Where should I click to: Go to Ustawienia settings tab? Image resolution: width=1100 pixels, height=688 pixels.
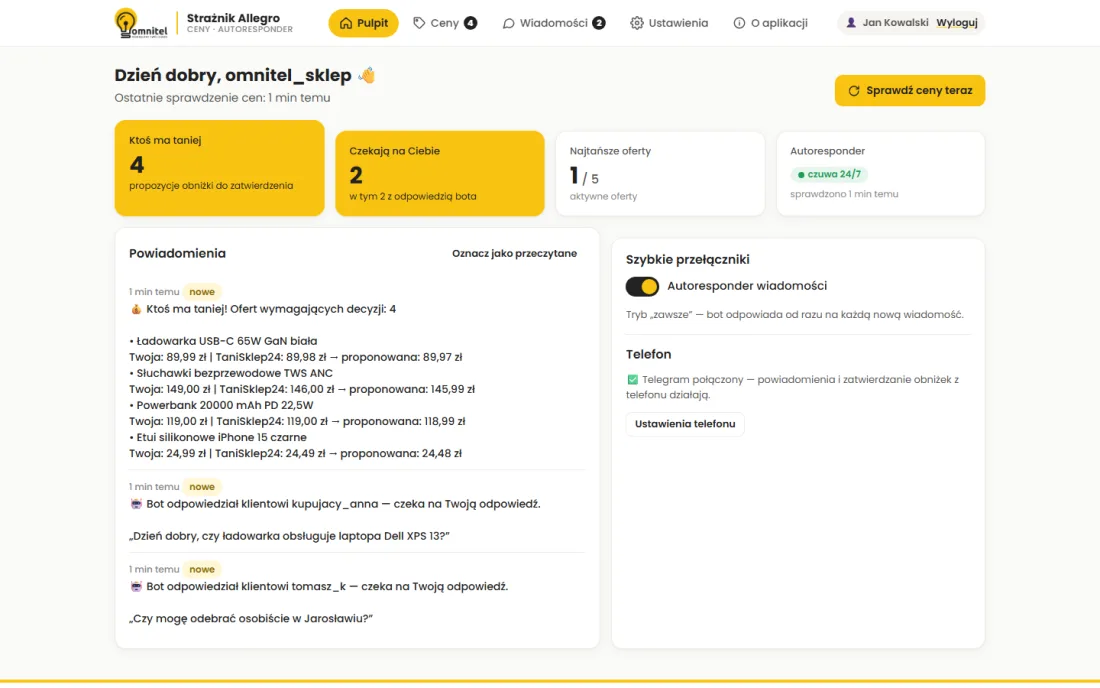click(669, 23)
